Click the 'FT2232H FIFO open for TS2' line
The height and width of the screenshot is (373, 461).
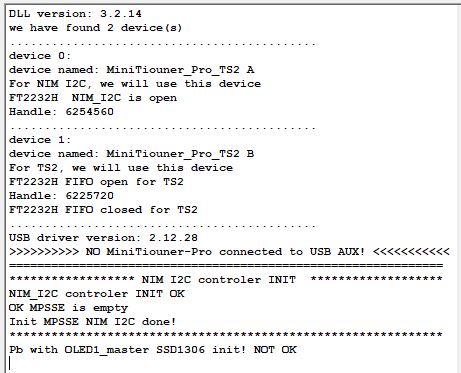point(96,182)
